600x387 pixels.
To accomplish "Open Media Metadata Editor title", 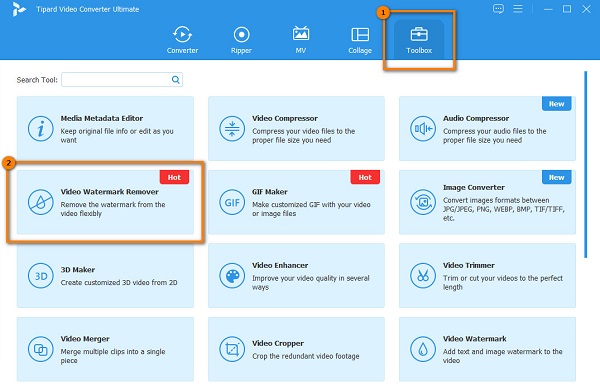I will (102, 118).
